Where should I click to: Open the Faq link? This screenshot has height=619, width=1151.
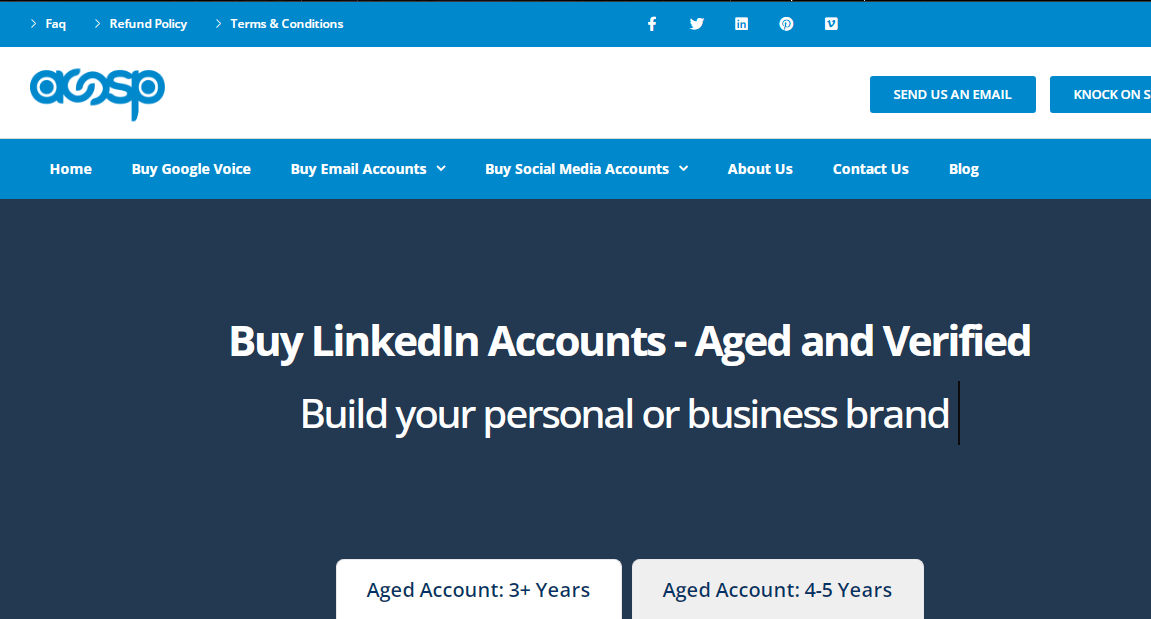(55, 23)
